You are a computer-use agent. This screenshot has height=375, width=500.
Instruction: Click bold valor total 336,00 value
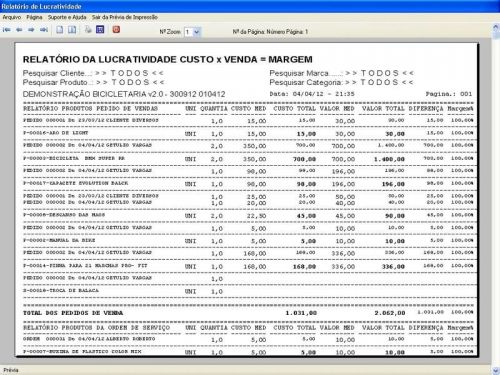pos(393,267)
